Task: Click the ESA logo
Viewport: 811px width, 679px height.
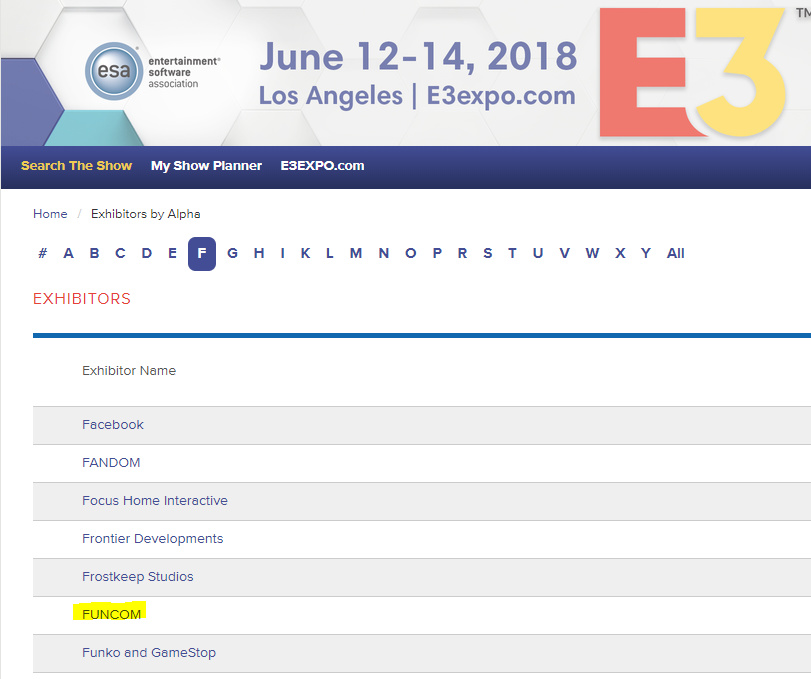Action: (153, 71)
